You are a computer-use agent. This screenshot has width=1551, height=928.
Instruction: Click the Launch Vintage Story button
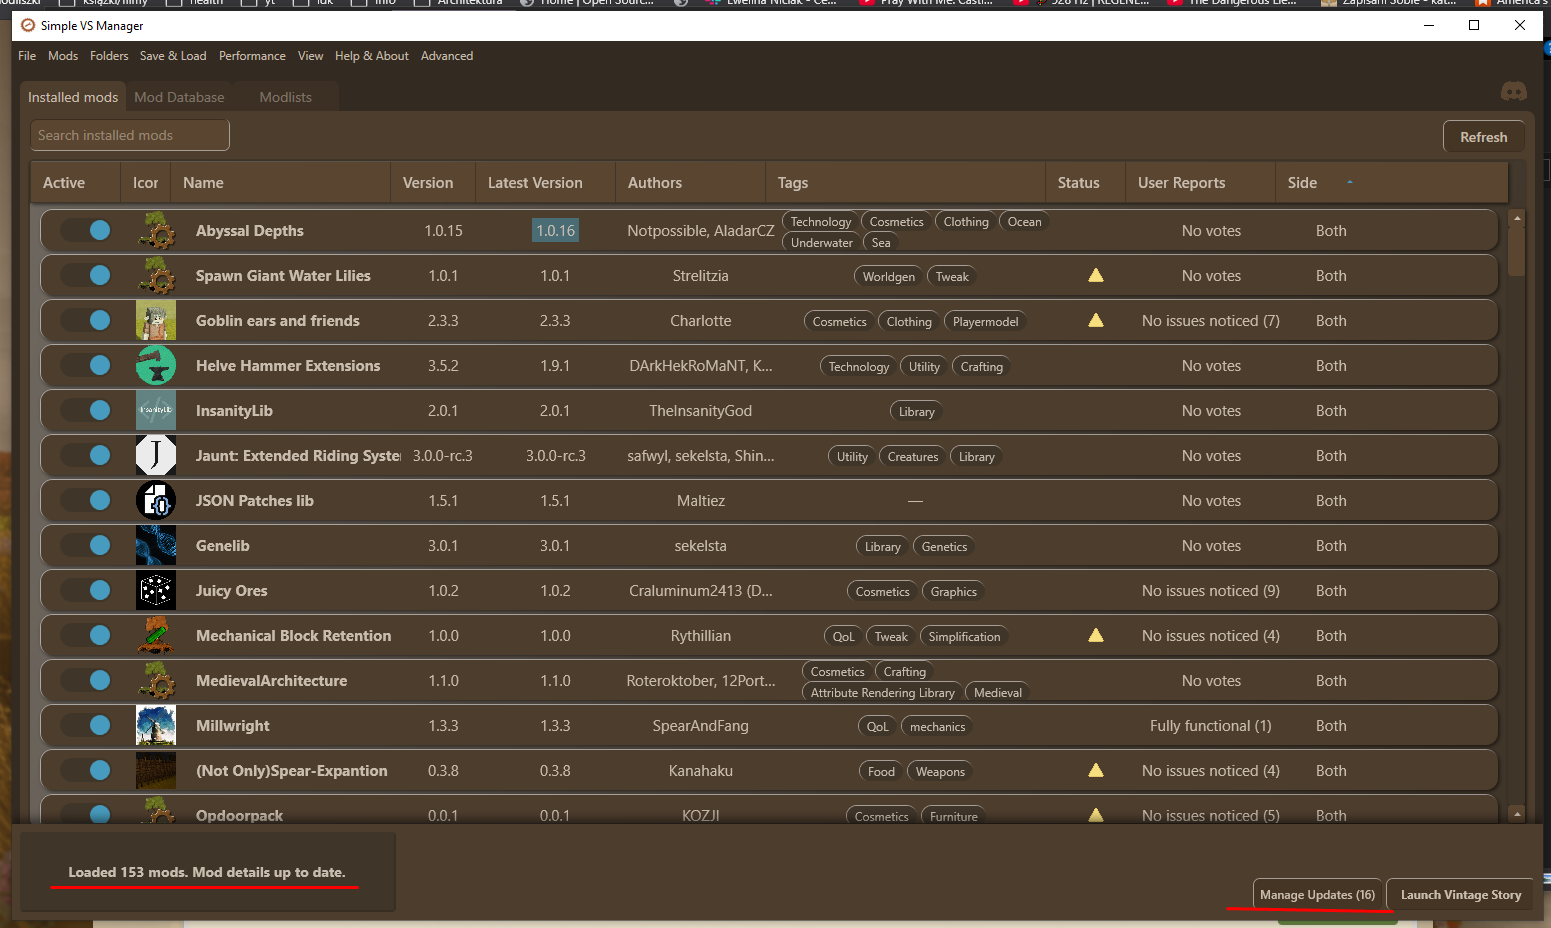(1460, 895)
